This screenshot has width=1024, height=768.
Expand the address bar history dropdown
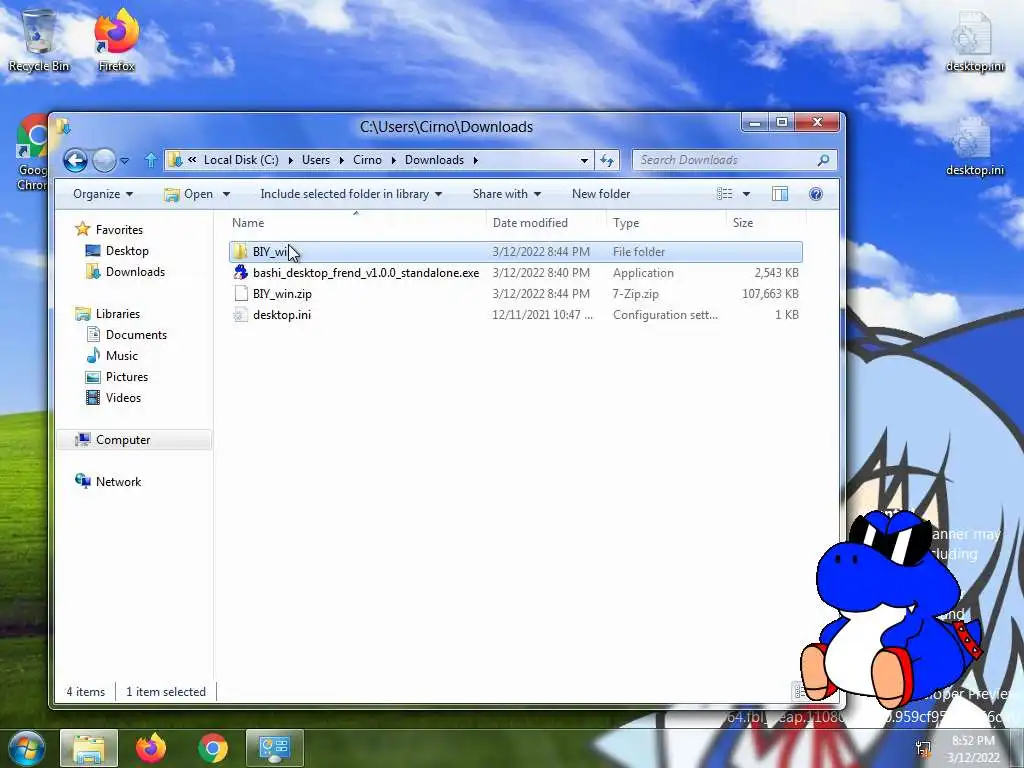[584, 160]
